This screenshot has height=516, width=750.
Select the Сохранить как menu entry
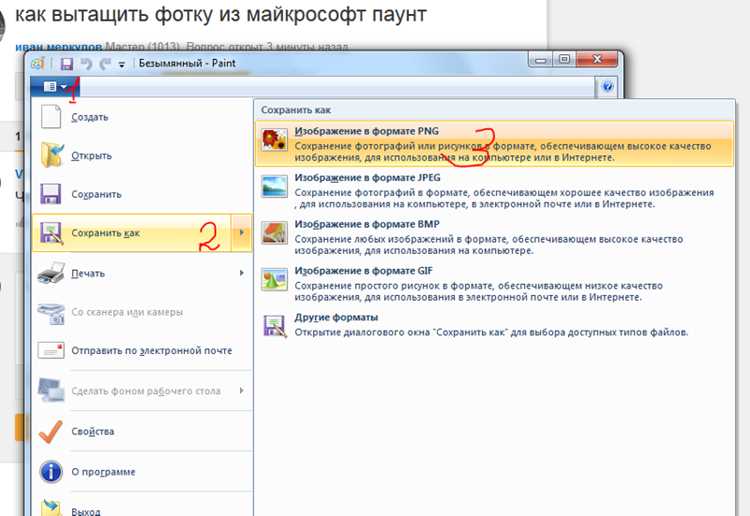coord(132,233)
